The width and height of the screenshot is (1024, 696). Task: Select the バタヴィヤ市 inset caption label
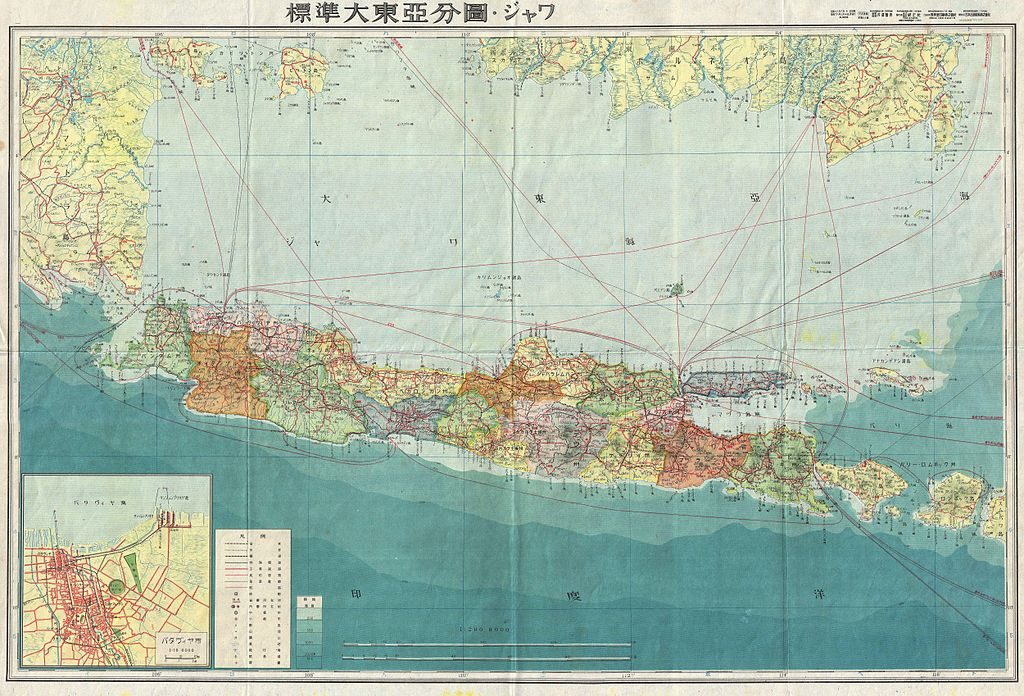tap(182, 640)
